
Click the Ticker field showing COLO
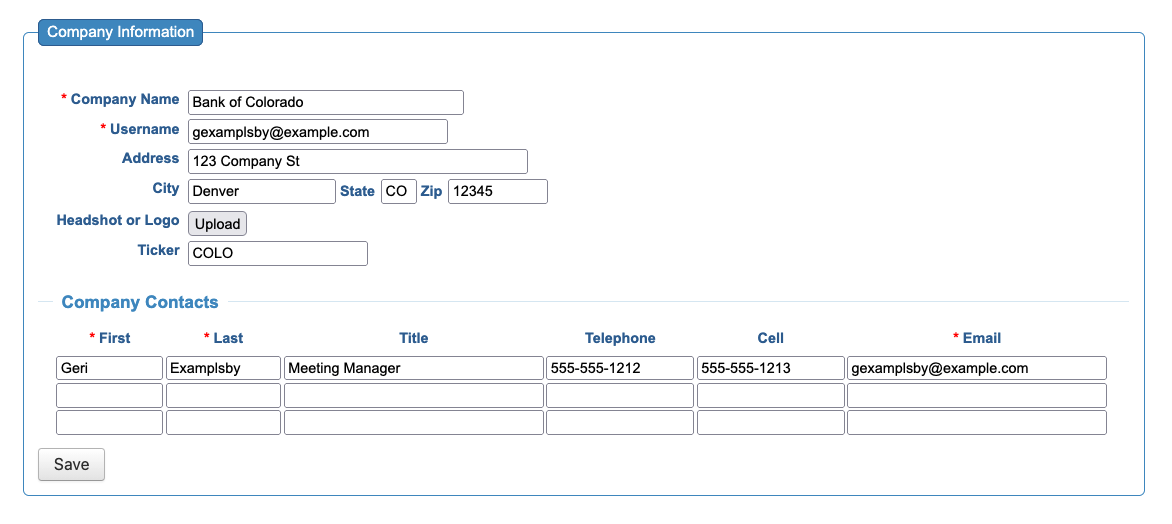(278, 253)
